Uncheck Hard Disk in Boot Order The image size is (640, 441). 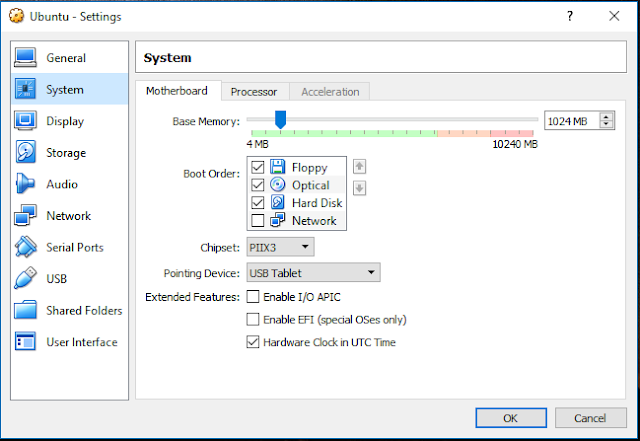click(x=258, y=203)
